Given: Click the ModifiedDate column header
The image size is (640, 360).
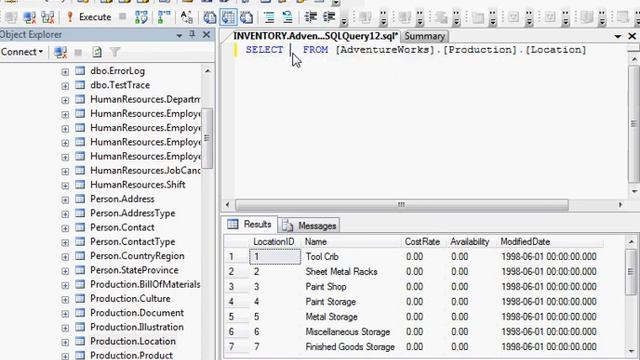Looking at the screenshot, I should coord(550,242).
